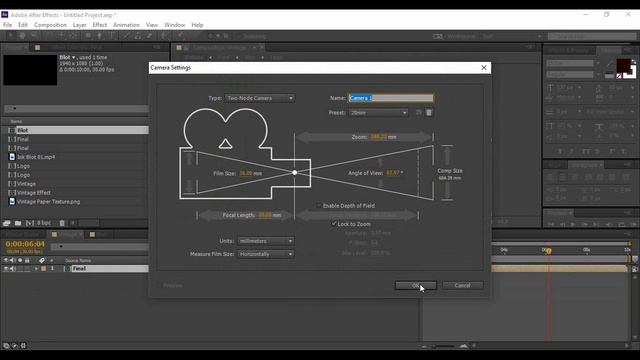
Task: Close the Camera Settings dialog with X
Action: click(484, 68)
